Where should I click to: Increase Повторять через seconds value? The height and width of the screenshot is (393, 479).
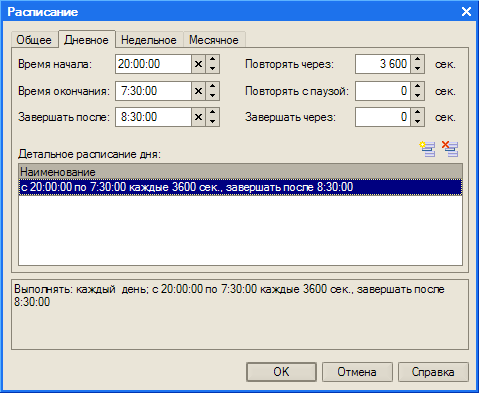(417, 60)
